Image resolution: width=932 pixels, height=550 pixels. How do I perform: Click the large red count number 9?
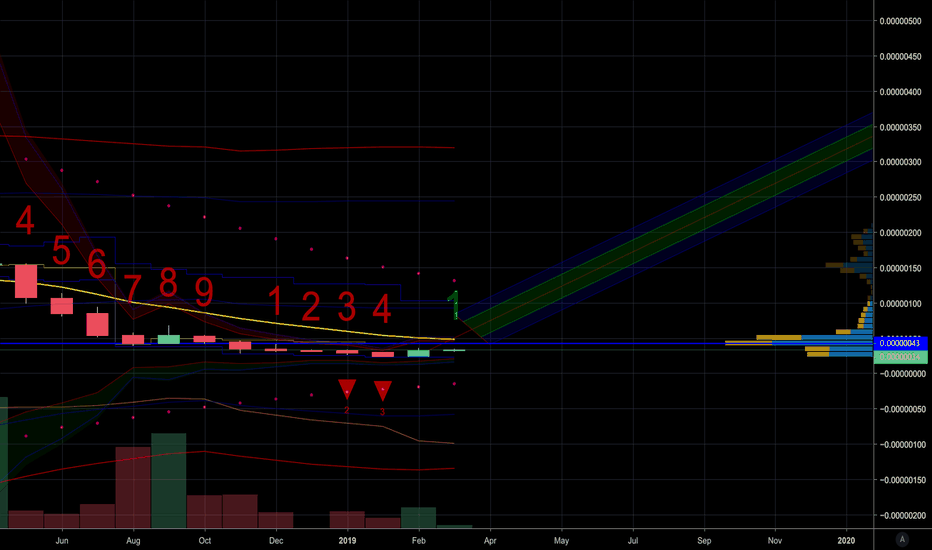pyautogui.click(x=204, y=292)
